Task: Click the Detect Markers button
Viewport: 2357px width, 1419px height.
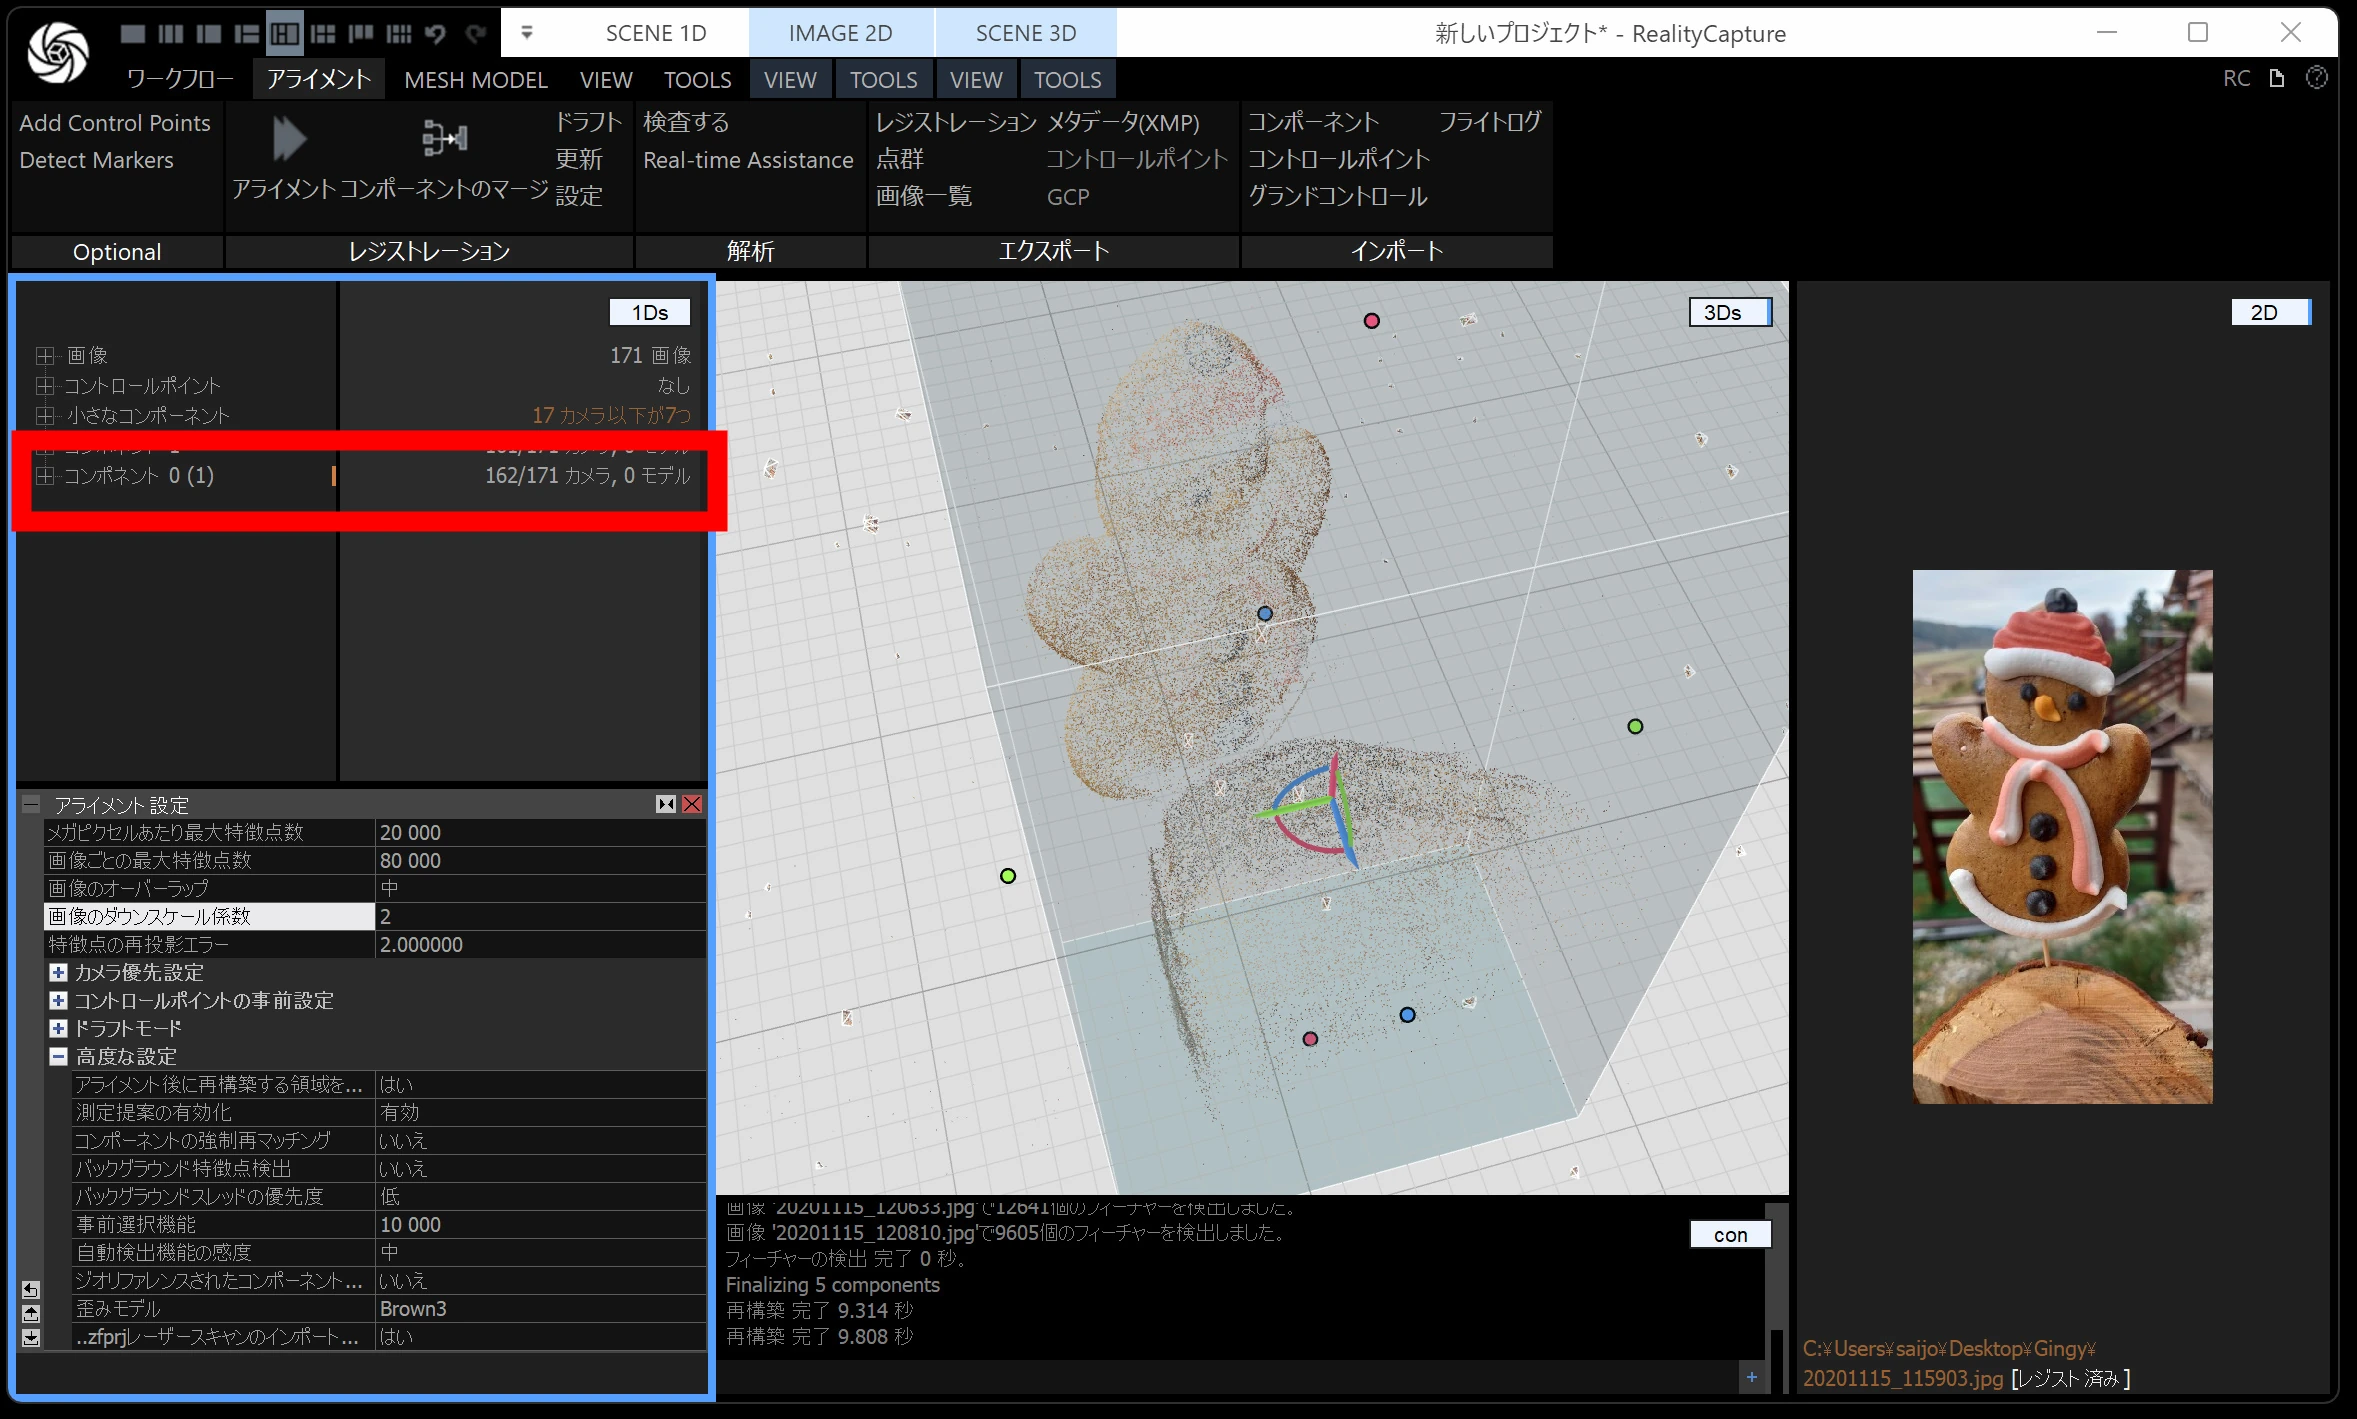Action: click(97, 160)
